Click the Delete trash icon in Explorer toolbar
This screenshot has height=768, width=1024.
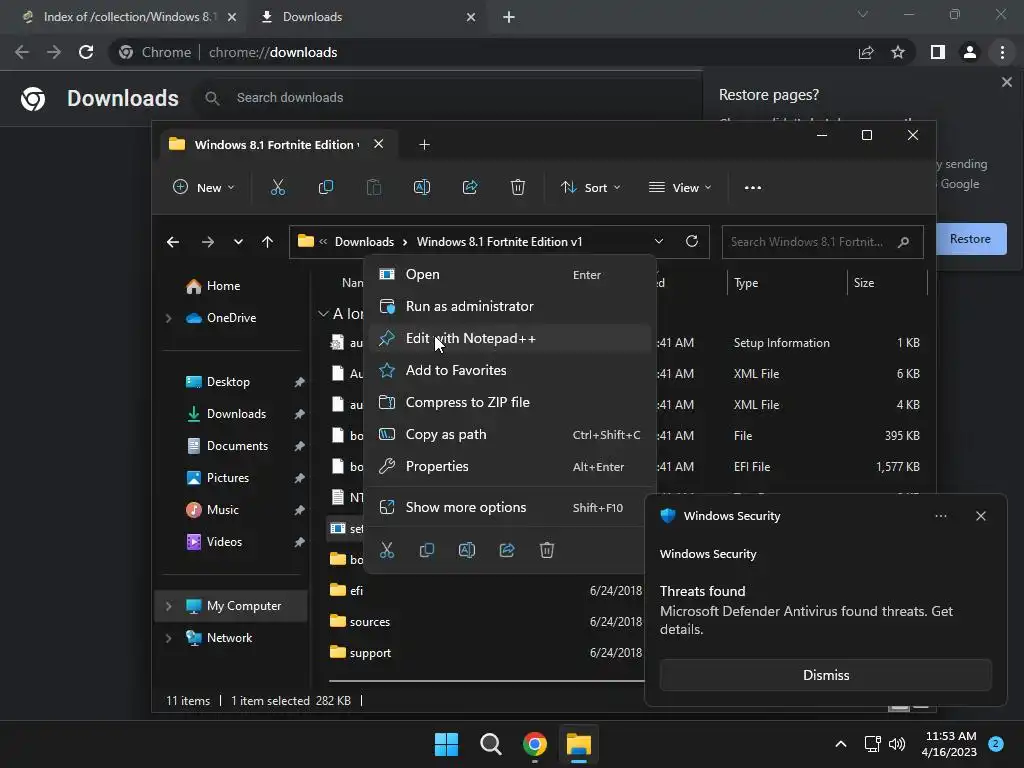518,187
